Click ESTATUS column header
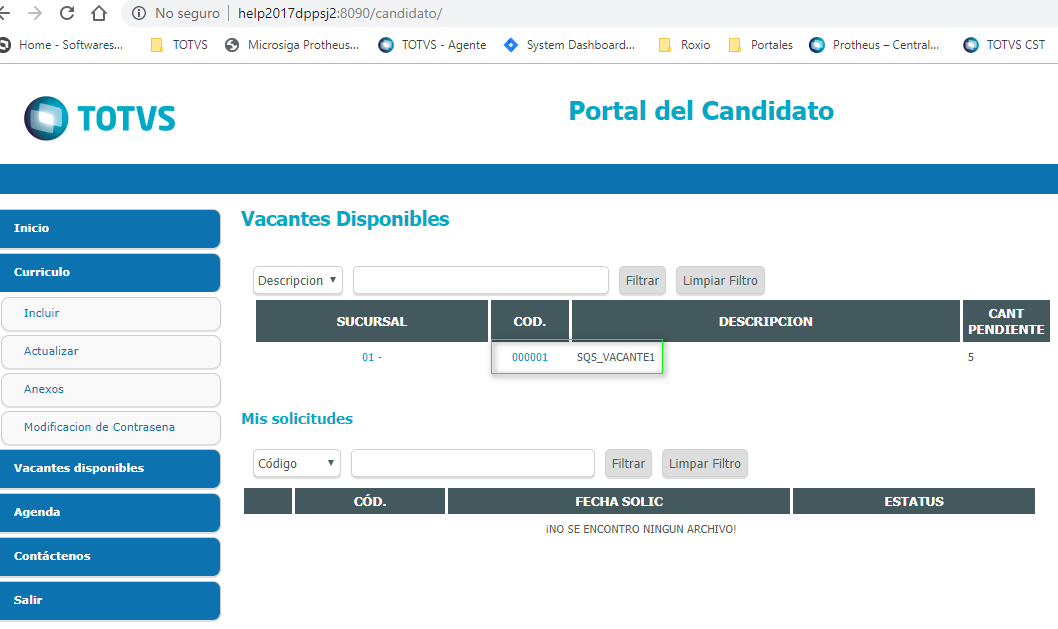1058x629 pixels. point(914,501)
